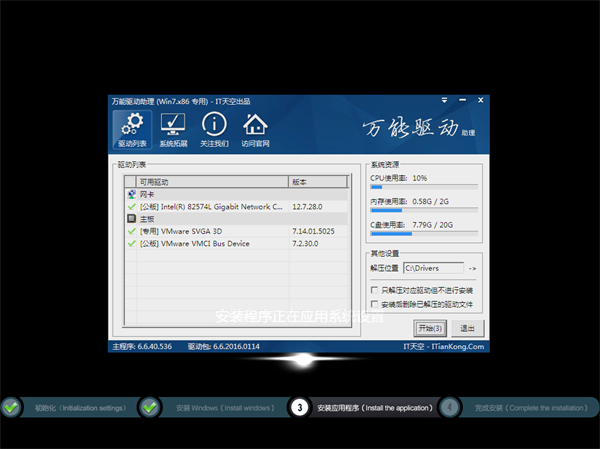Uncheck the VMware SVGA 3D driver

point(131,230)
